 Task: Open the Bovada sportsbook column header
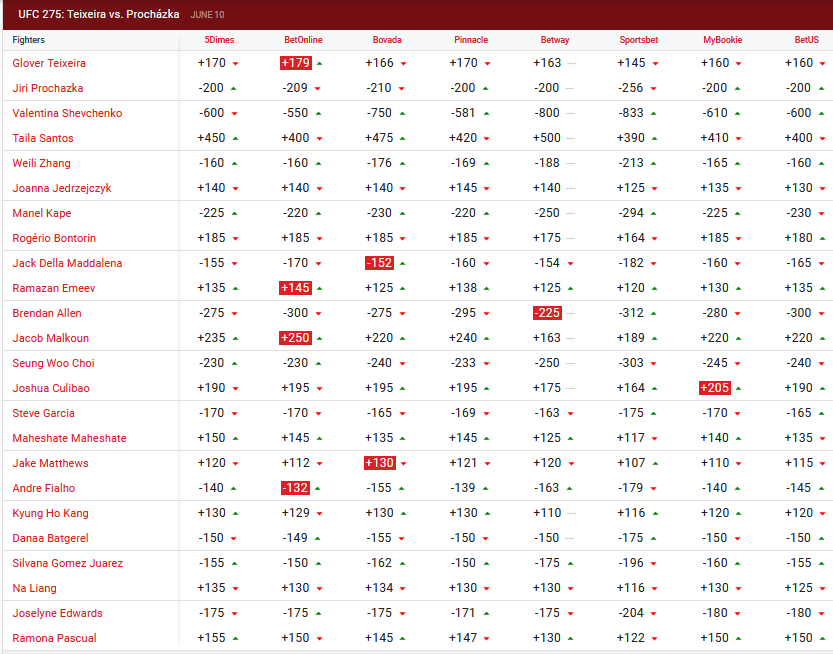pyautogui.click(x=387, y=40)
